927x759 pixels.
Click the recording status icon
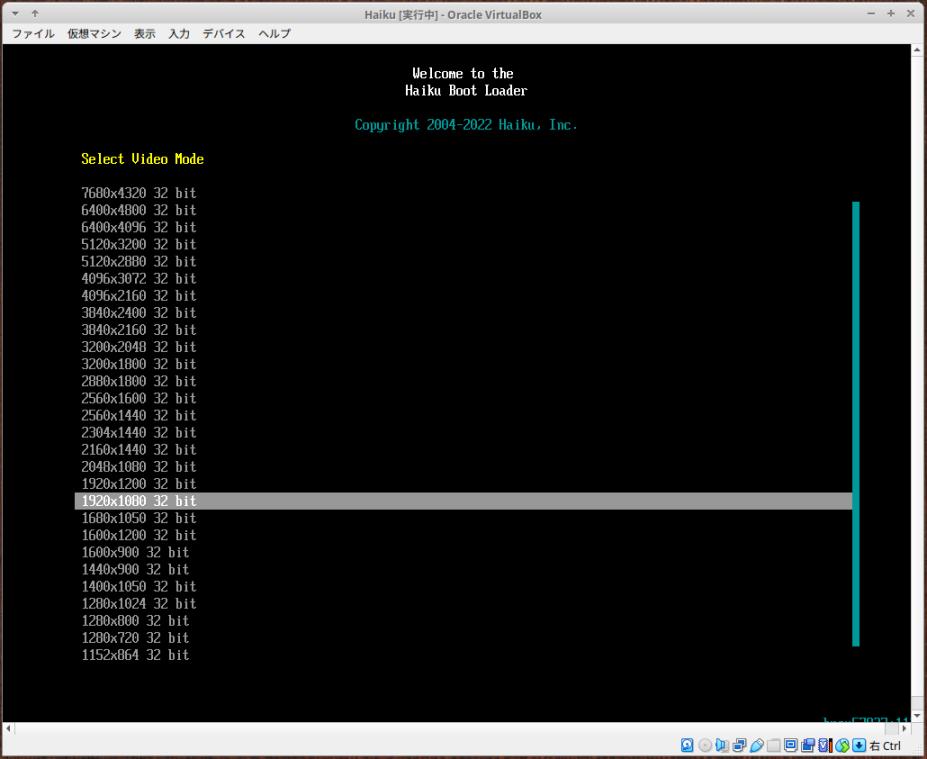pos(808,745)
